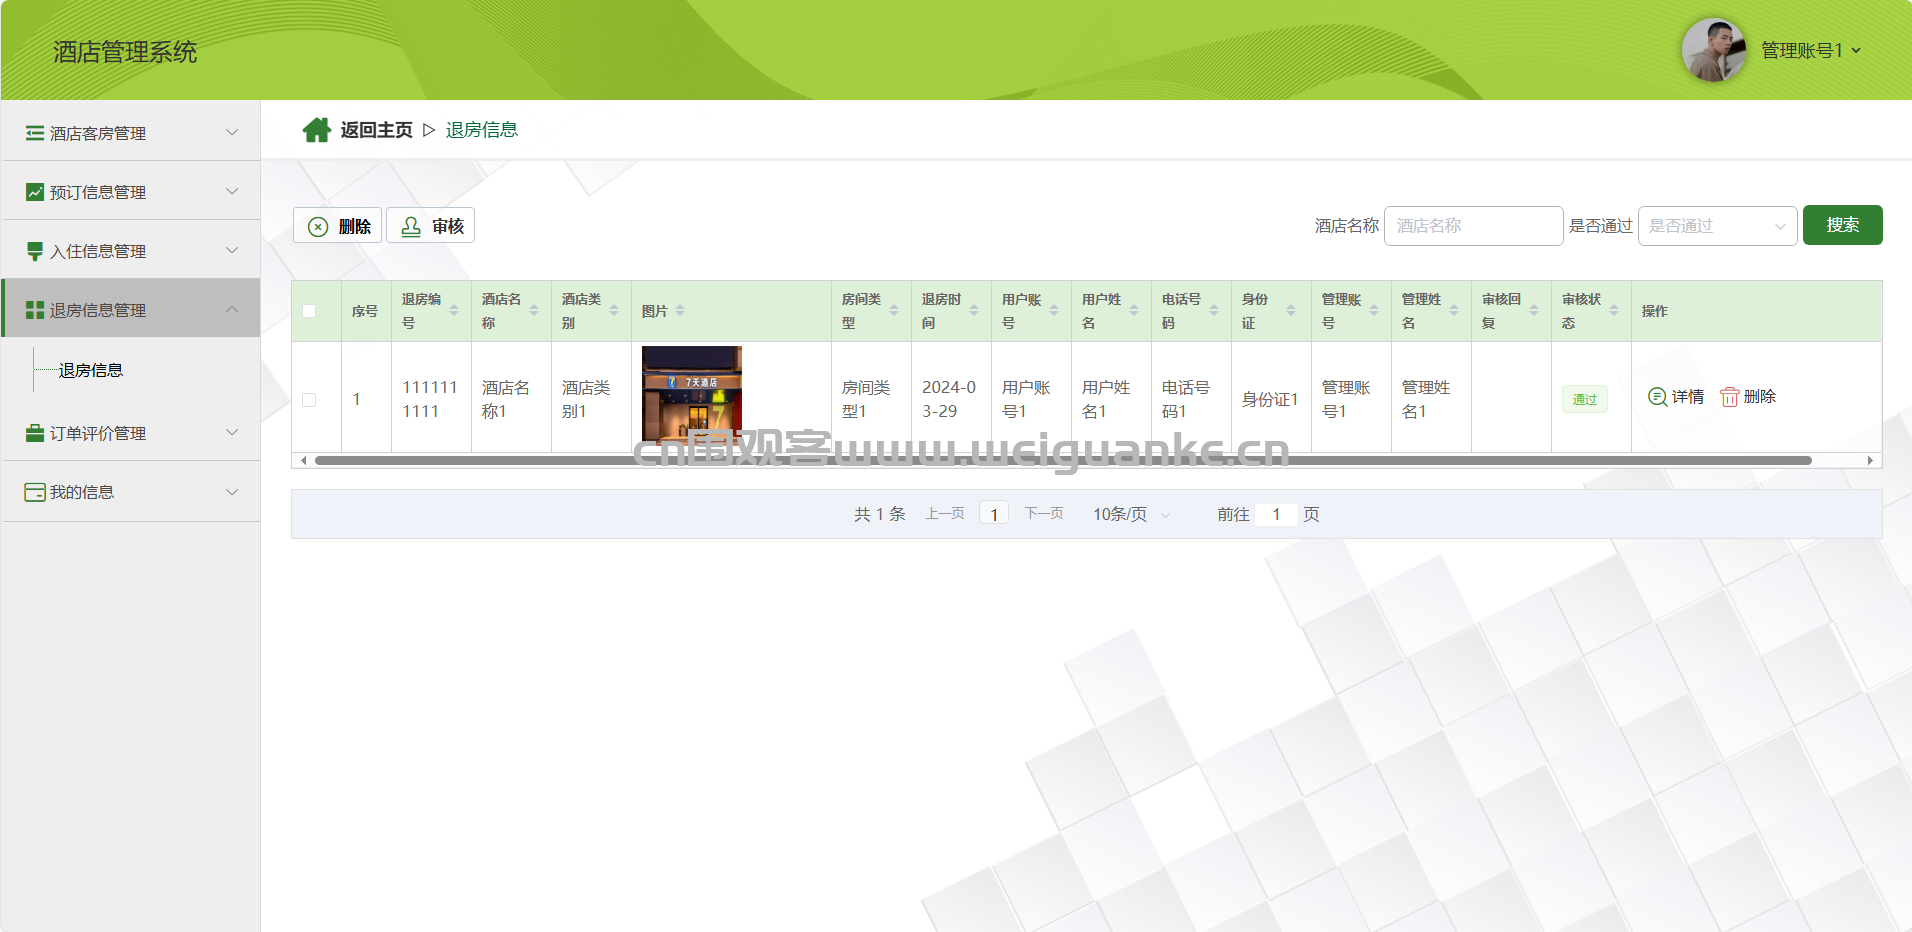Click the 酒店名称 search input field
1912x932 pixels.
1472,226
